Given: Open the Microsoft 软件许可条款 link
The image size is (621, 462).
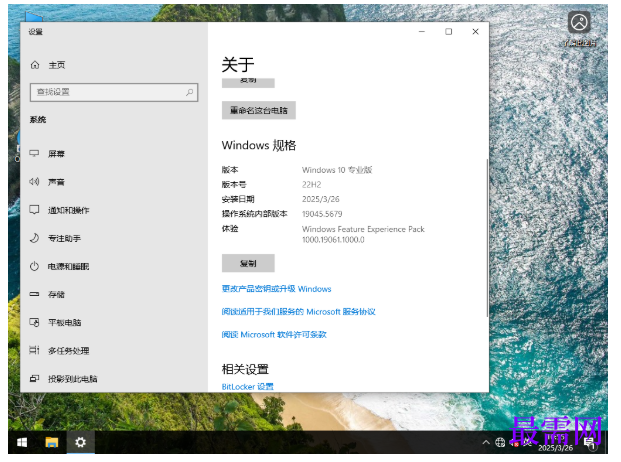Looking at the screenshot, I should (274, 335).
